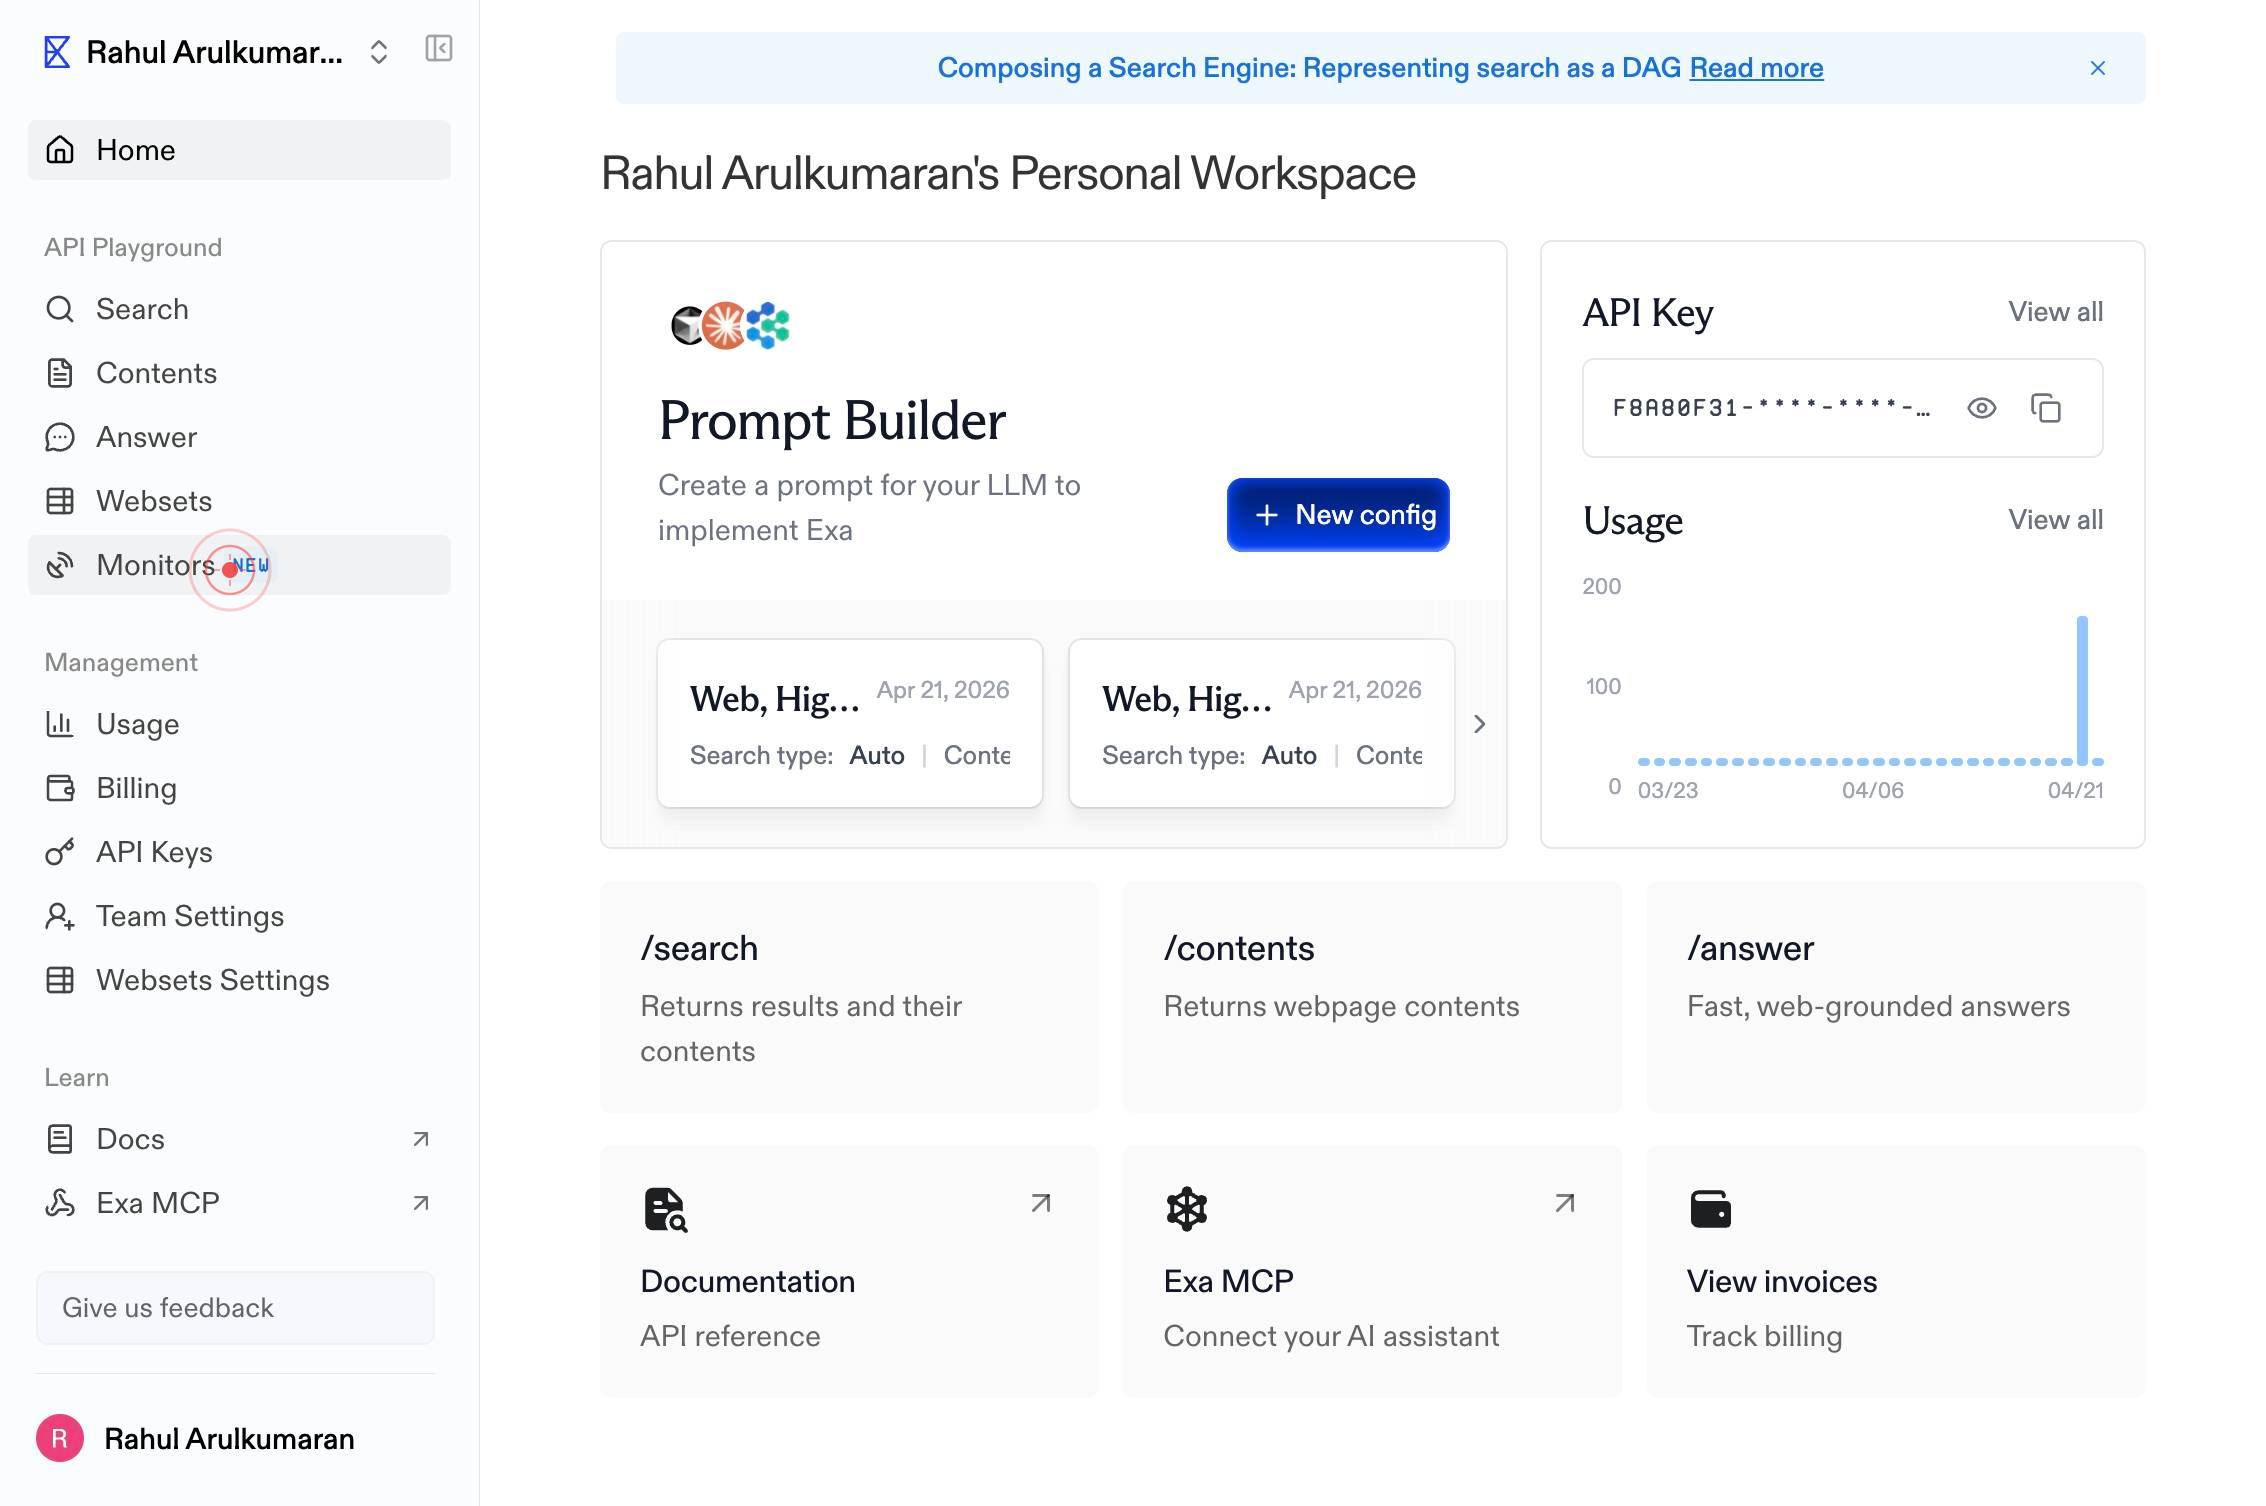Viewport: 2266px width, 1506px height.
Task: Click the Websets Settings table icon
Action: (x=60, y=980)
